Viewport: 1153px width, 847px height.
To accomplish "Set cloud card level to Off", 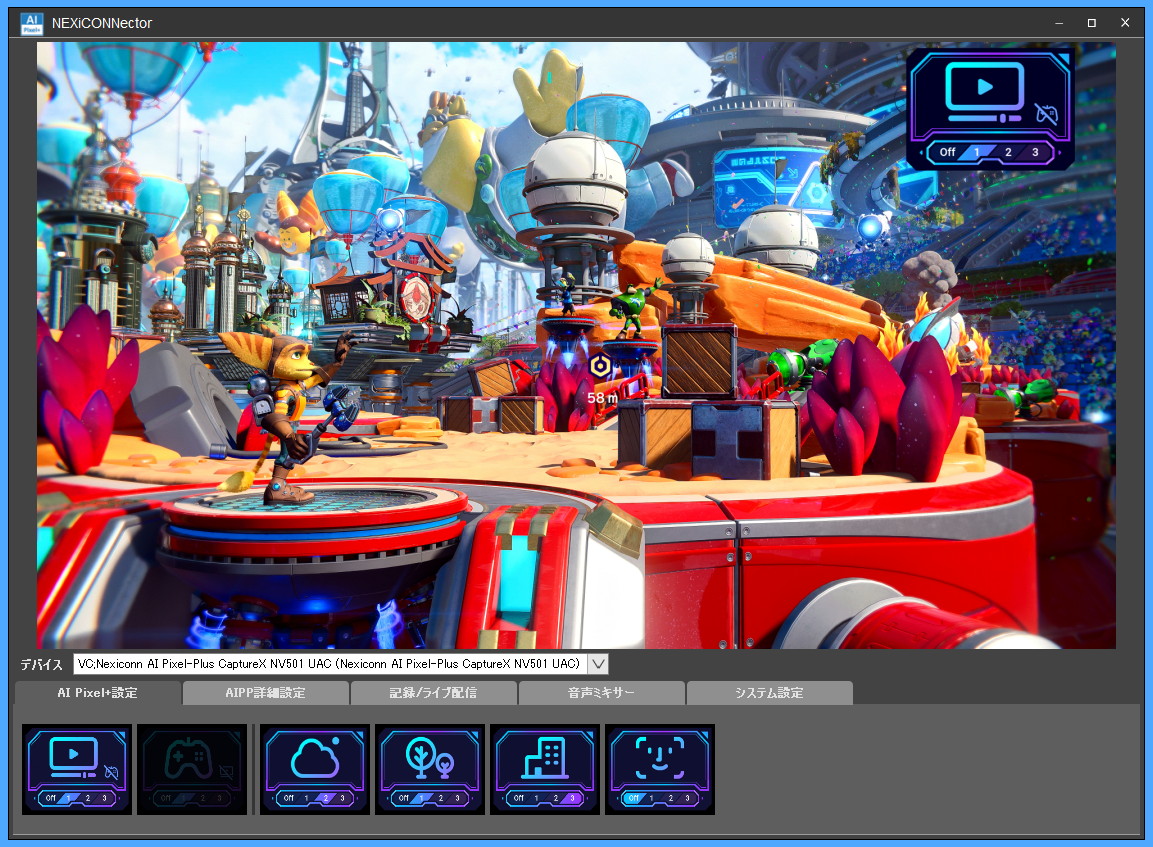I will point(289,798).
